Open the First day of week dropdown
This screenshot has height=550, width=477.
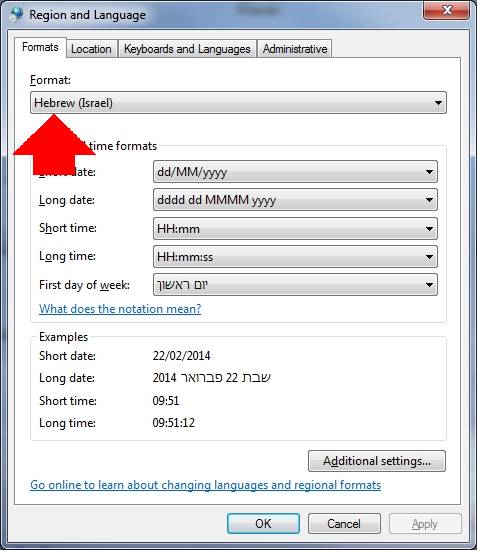[x=295, y=284]
